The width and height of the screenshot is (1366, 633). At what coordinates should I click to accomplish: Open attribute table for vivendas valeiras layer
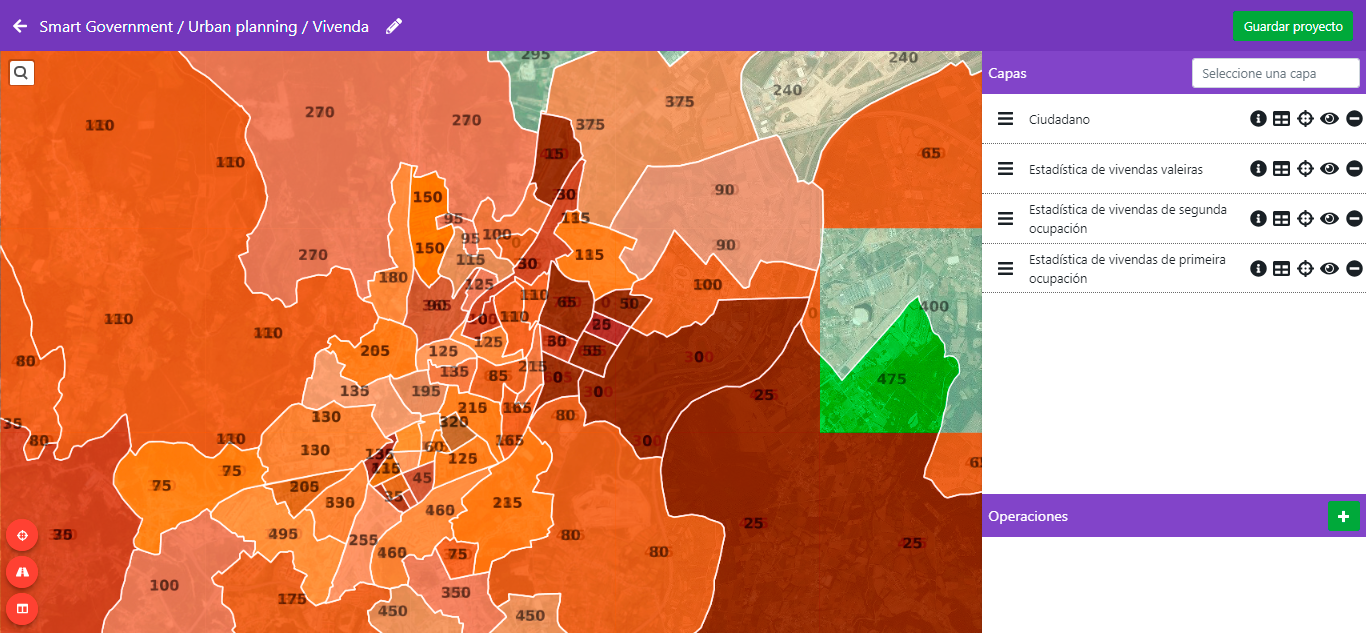pyautogui.click(x=1281, y=169)
